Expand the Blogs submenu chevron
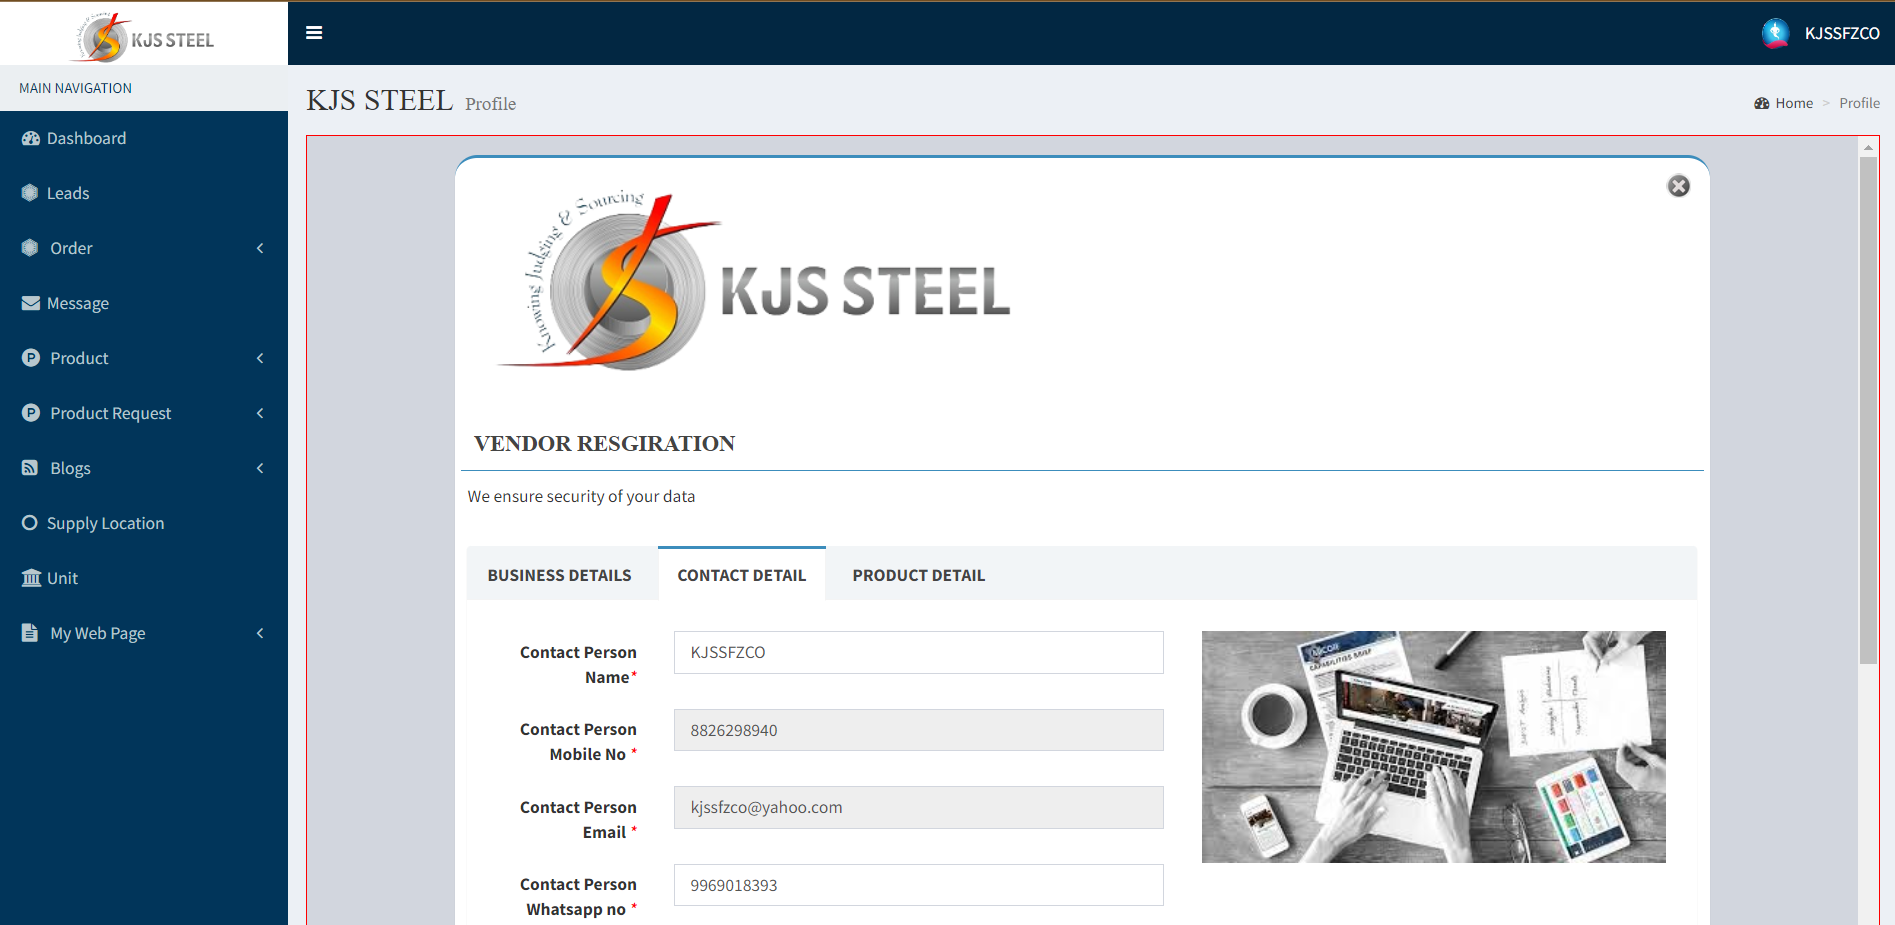 [x=260, y=468]
